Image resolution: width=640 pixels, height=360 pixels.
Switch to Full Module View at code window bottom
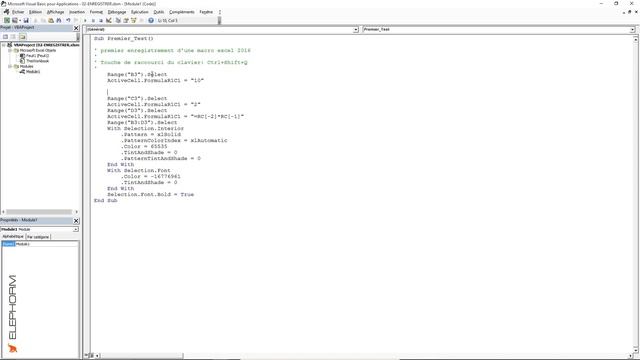92,356
